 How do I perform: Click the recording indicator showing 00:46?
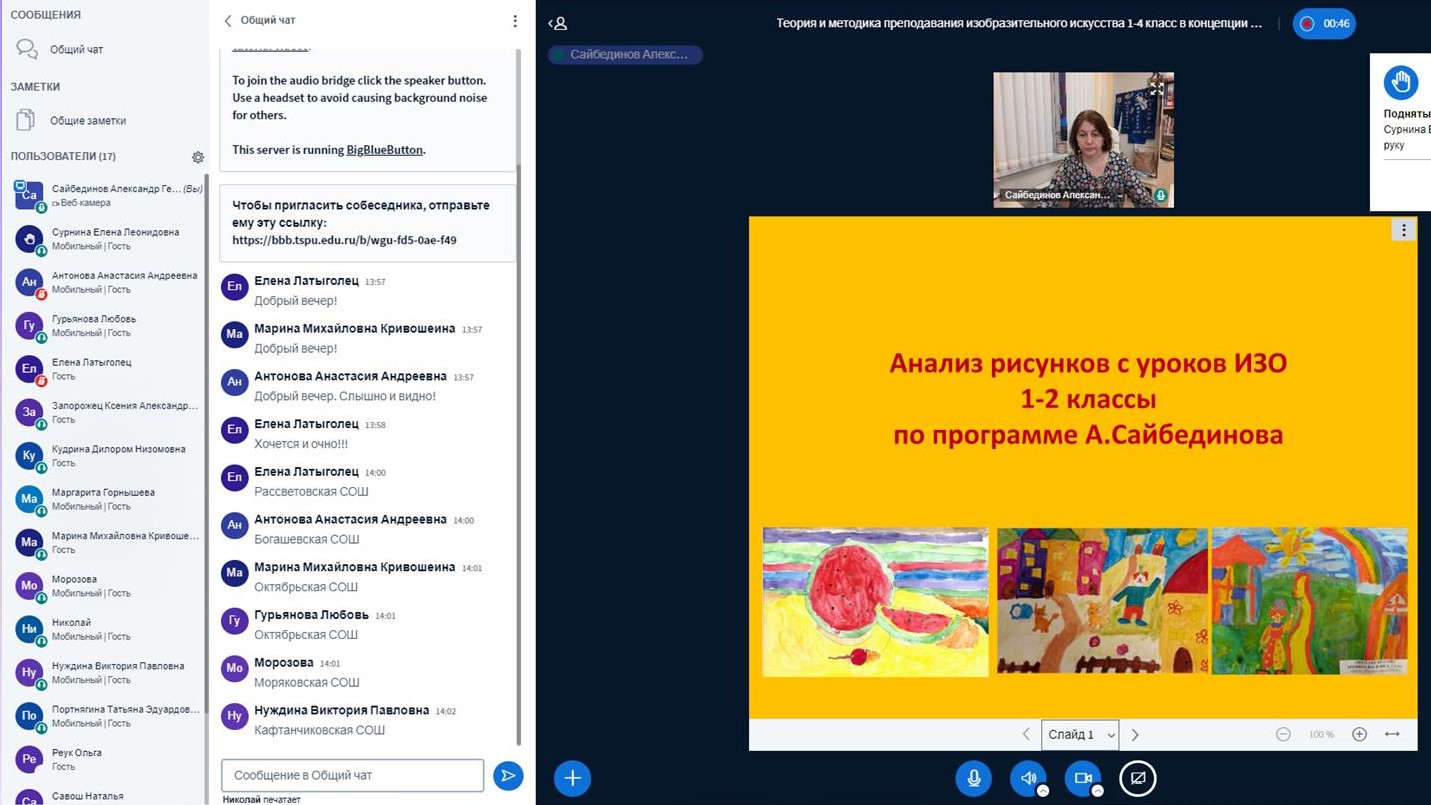point(1324,23)
